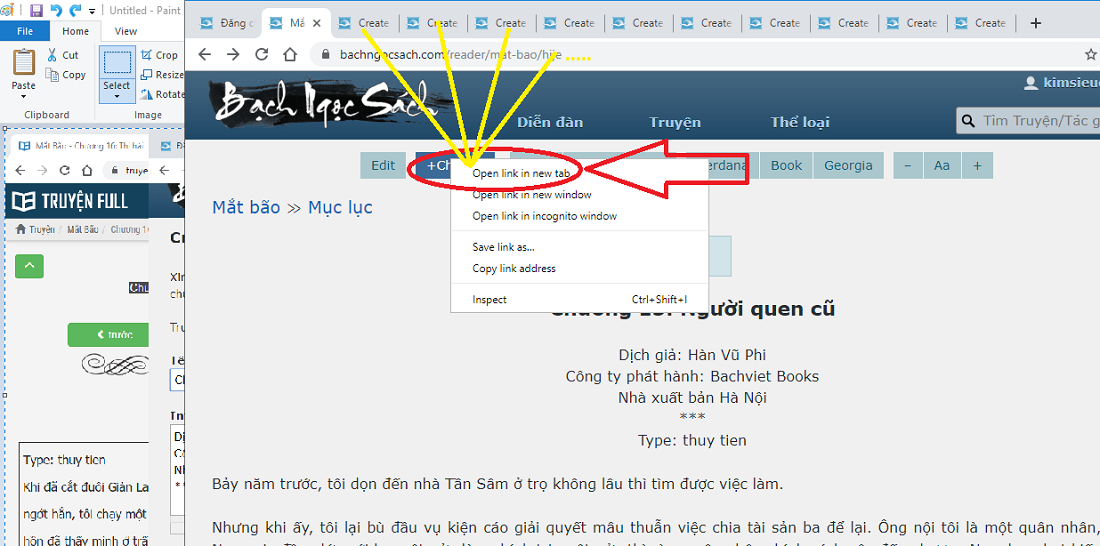Click the browser Home icon beside reload
1100x546 pixels.
(x=291, y=55)
